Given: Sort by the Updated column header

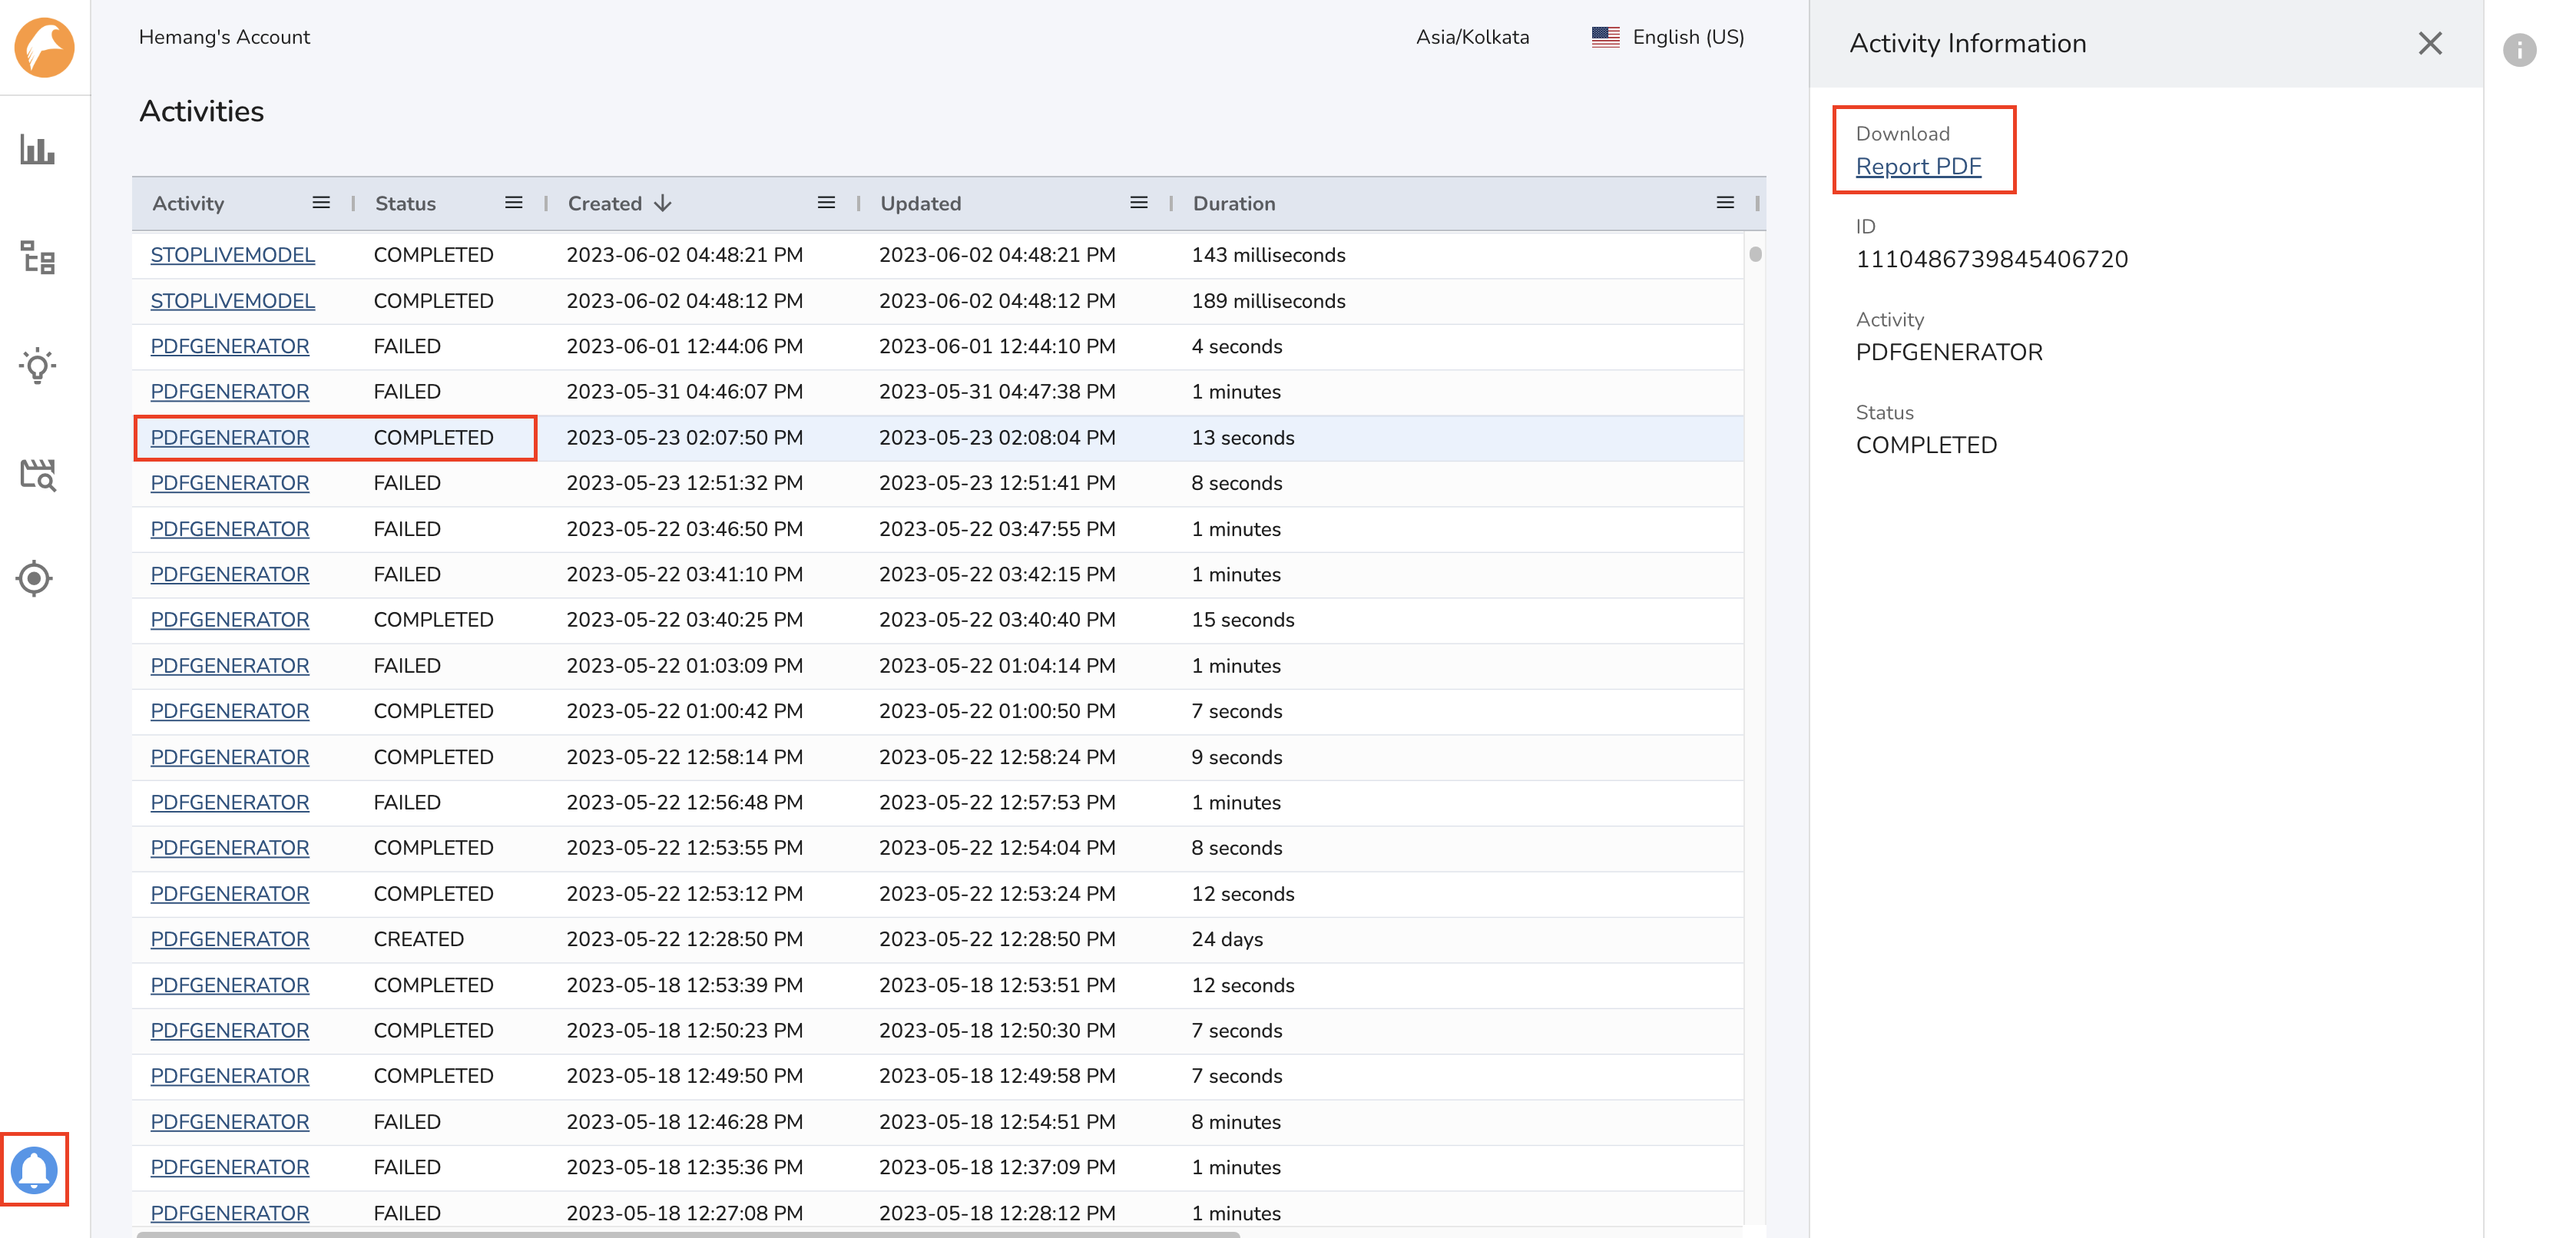Looking at the screenshot, I should click(x=920, y=203).
